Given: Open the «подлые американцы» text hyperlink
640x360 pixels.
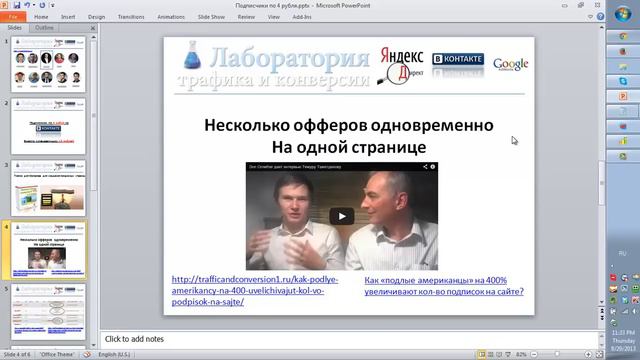Looking at the screenshot, I should 444,286.
